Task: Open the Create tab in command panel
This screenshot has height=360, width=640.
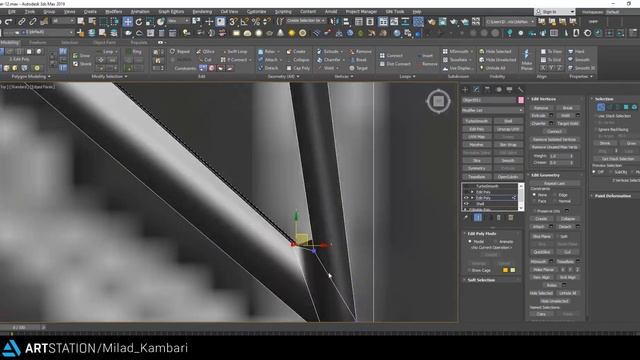Action: [465, 89]
